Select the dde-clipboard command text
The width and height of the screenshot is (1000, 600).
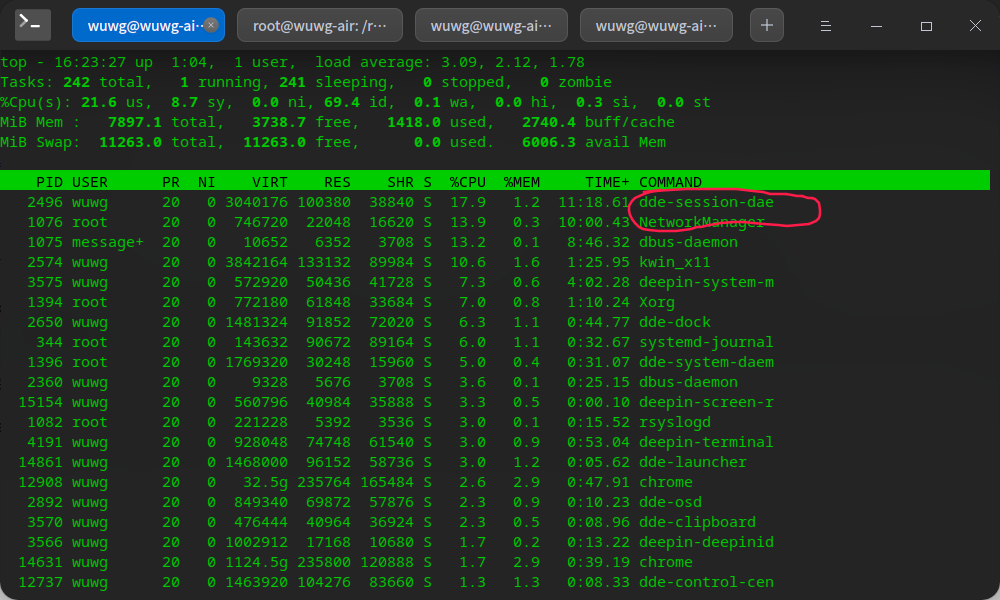tap(697, 522)
